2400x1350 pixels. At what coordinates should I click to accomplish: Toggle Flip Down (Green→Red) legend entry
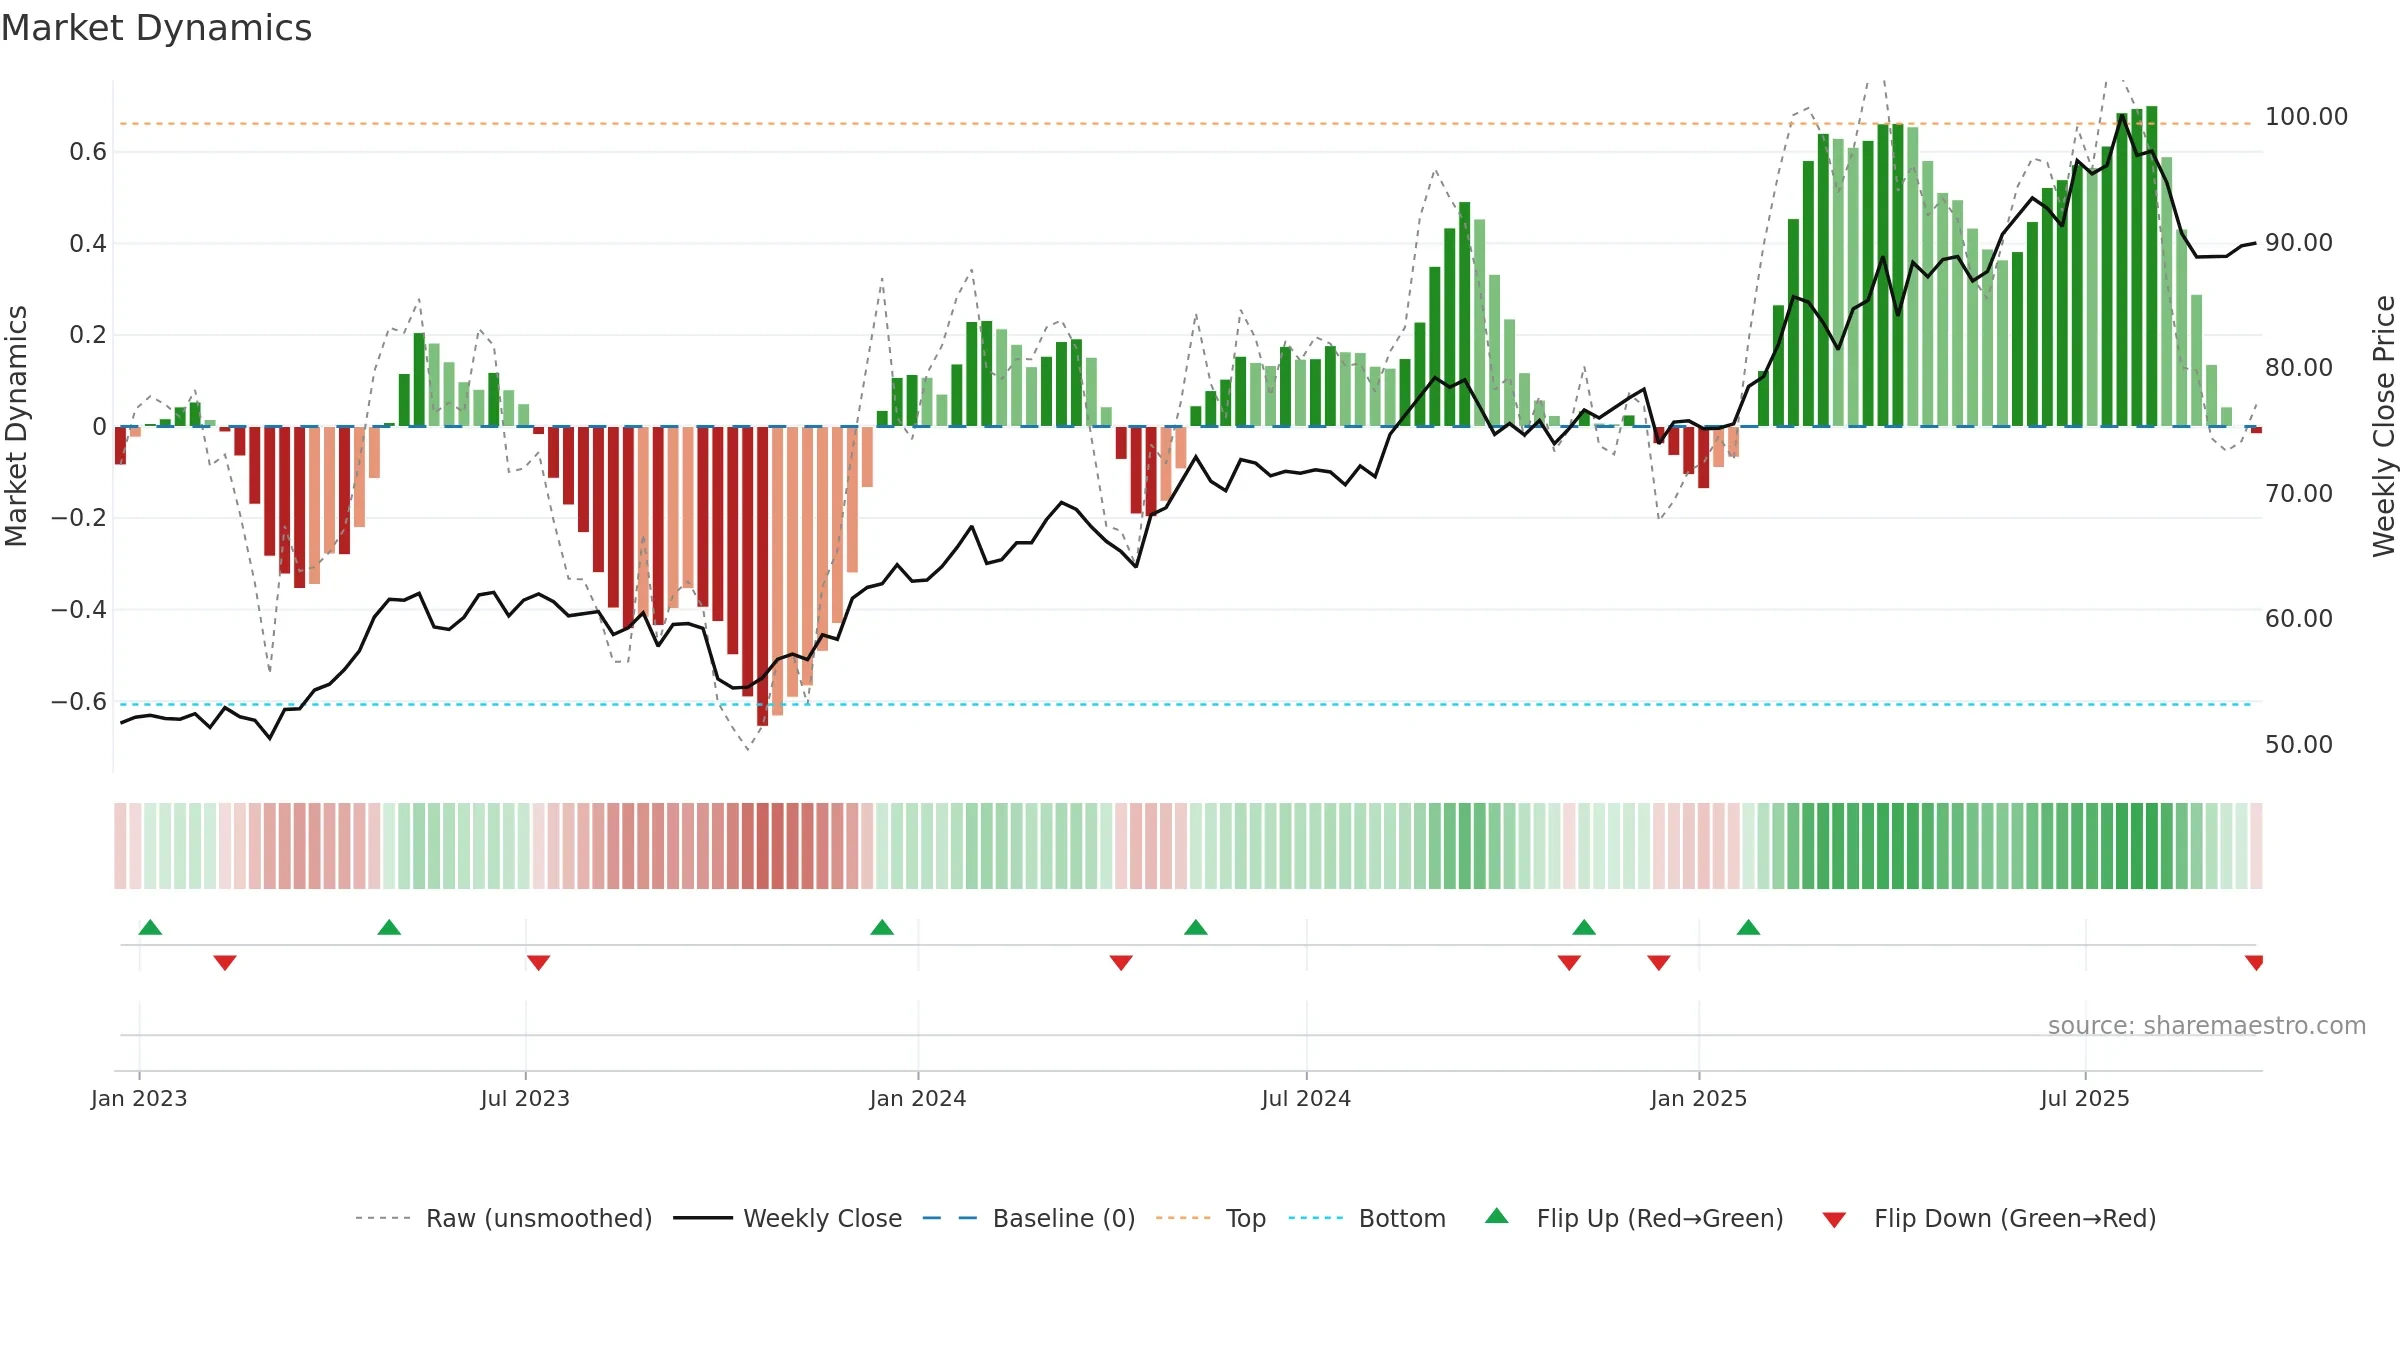click(1989, 1218)
